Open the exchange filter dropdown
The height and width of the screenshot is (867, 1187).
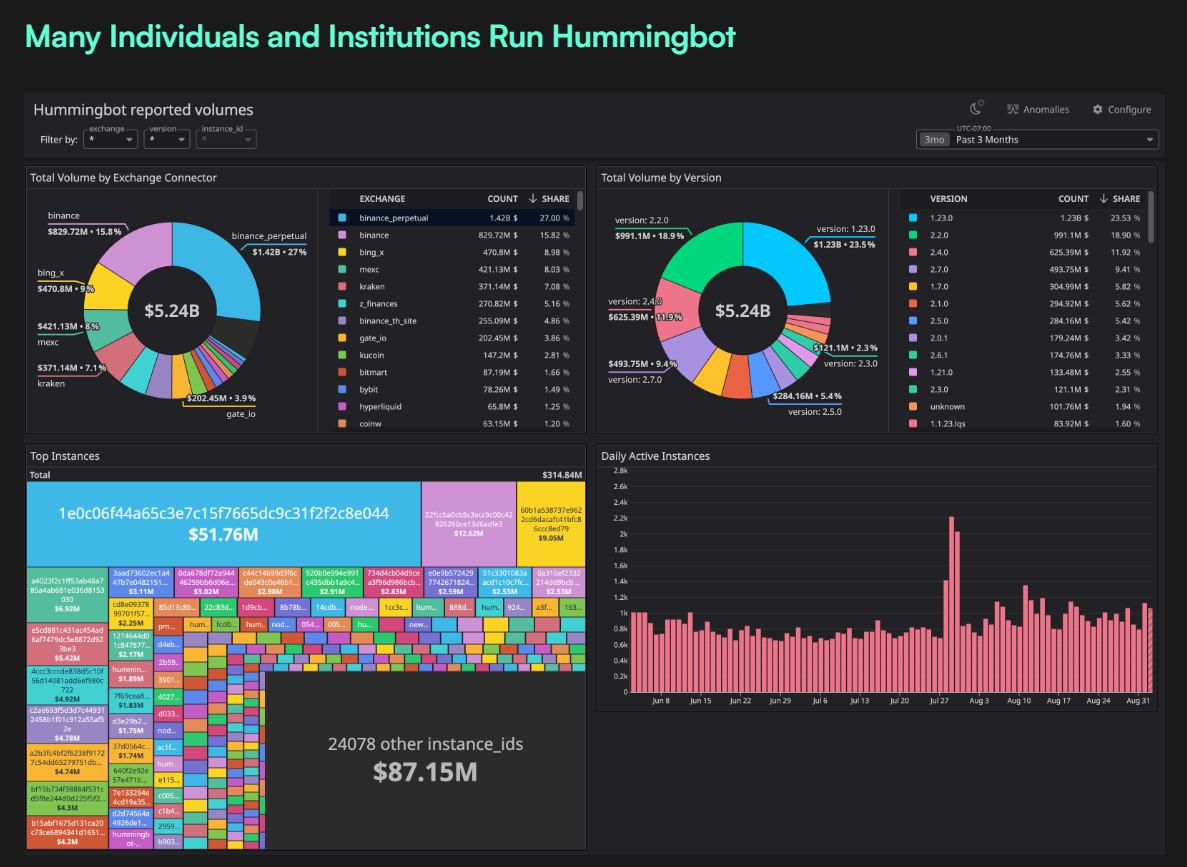click(111, 140)
